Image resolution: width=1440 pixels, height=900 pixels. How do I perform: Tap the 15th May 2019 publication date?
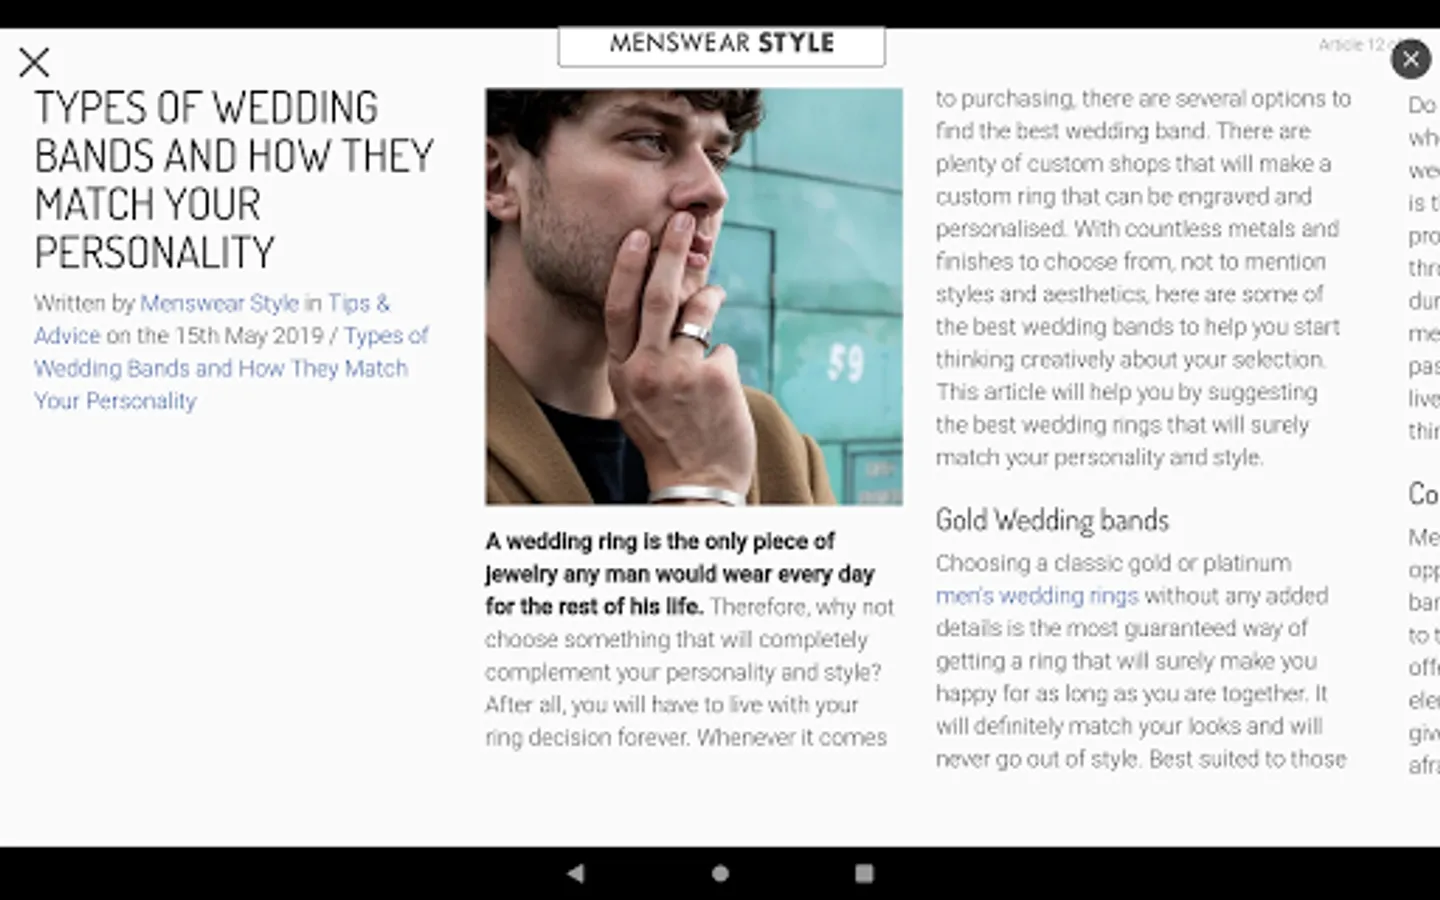pyautogui.click(x=249, y=336)
